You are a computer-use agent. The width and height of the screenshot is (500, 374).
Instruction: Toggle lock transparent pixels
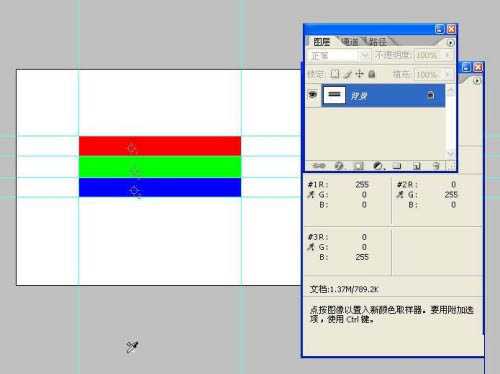[x=335, y=74]
